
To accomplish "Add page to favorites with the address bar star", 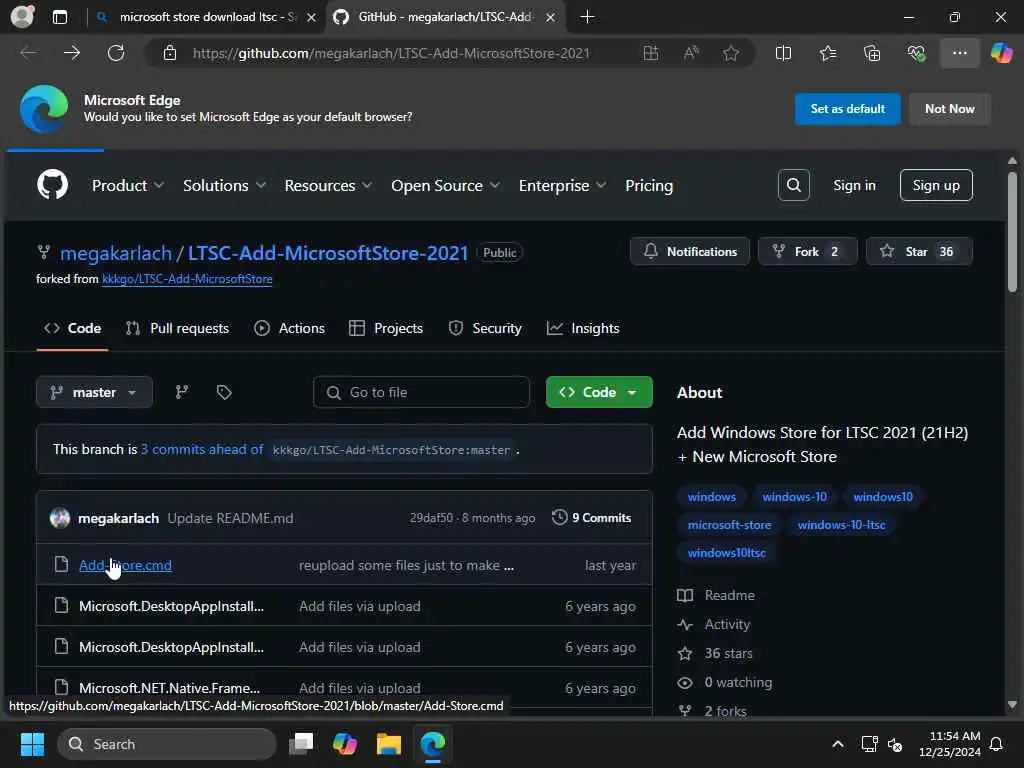I will tap(731, 53).
